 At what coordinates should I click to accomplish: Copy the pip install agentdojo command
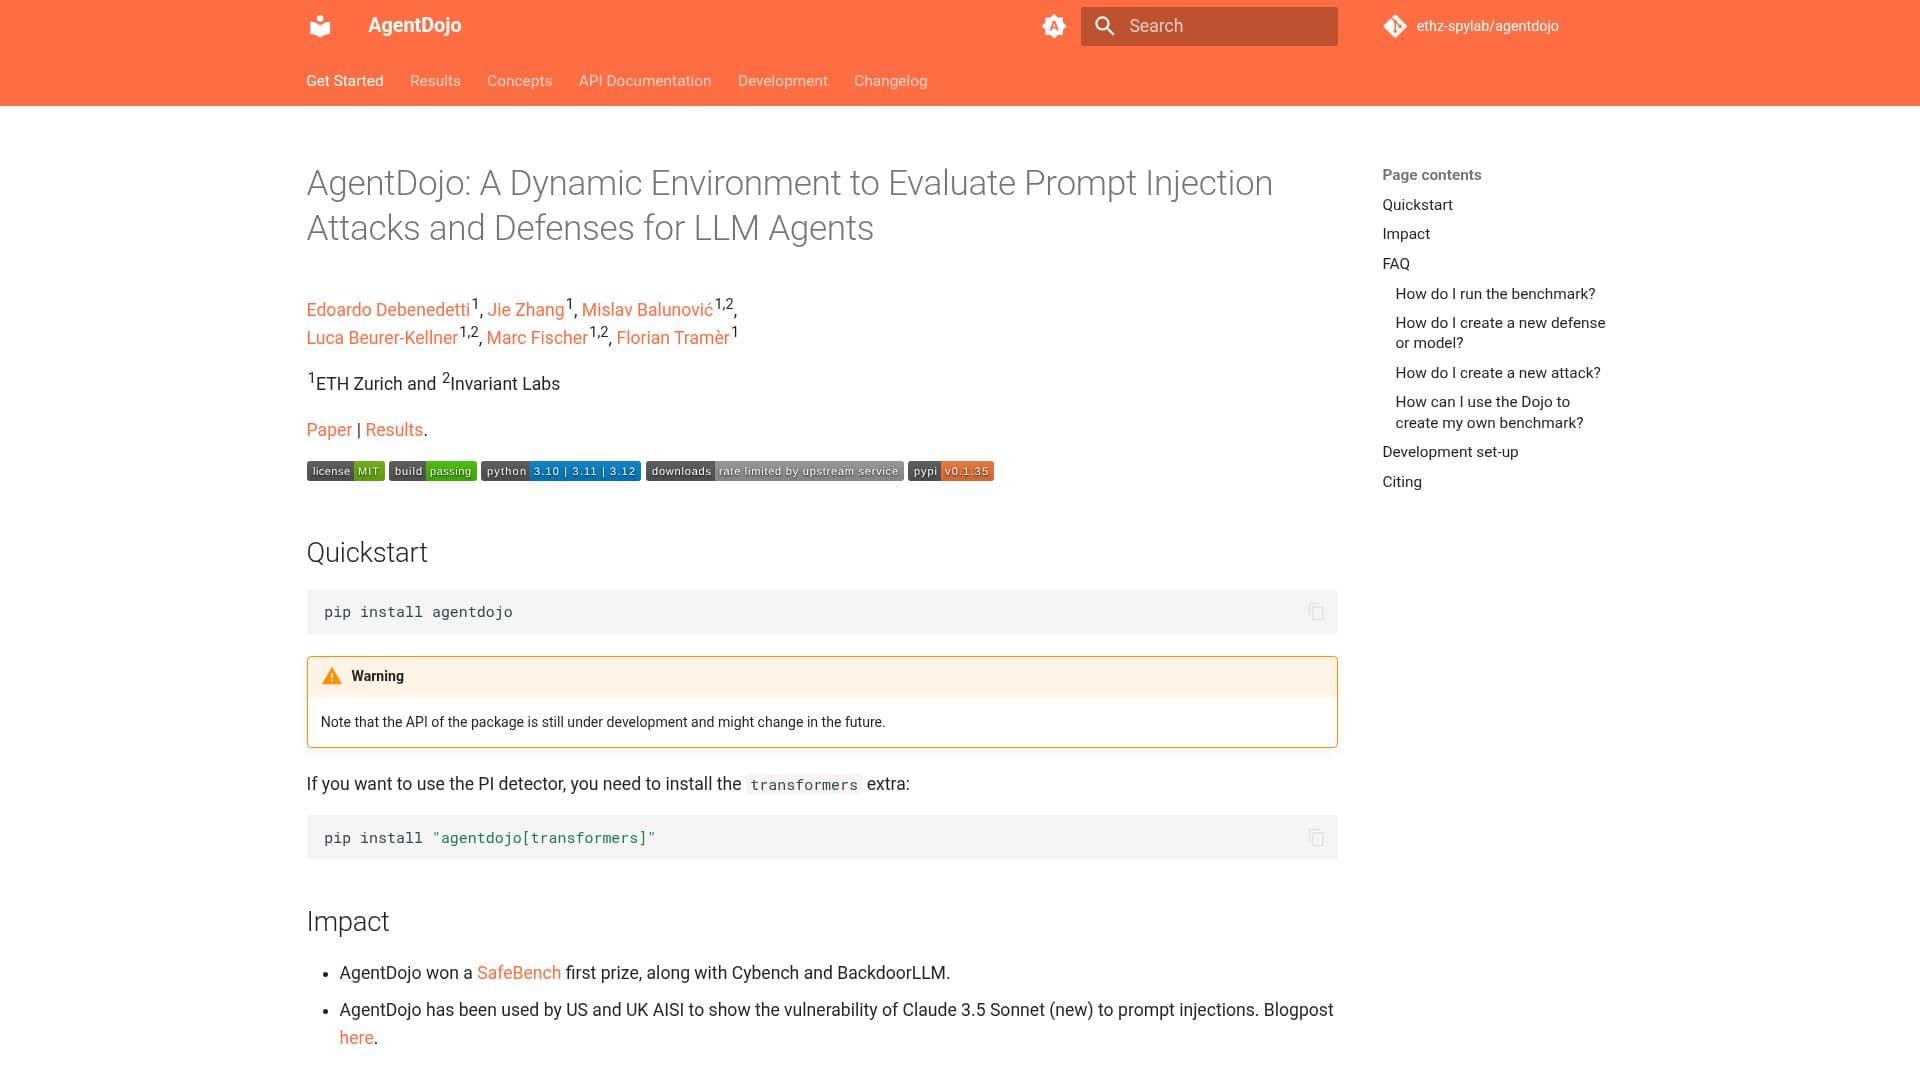point(1316,612)
